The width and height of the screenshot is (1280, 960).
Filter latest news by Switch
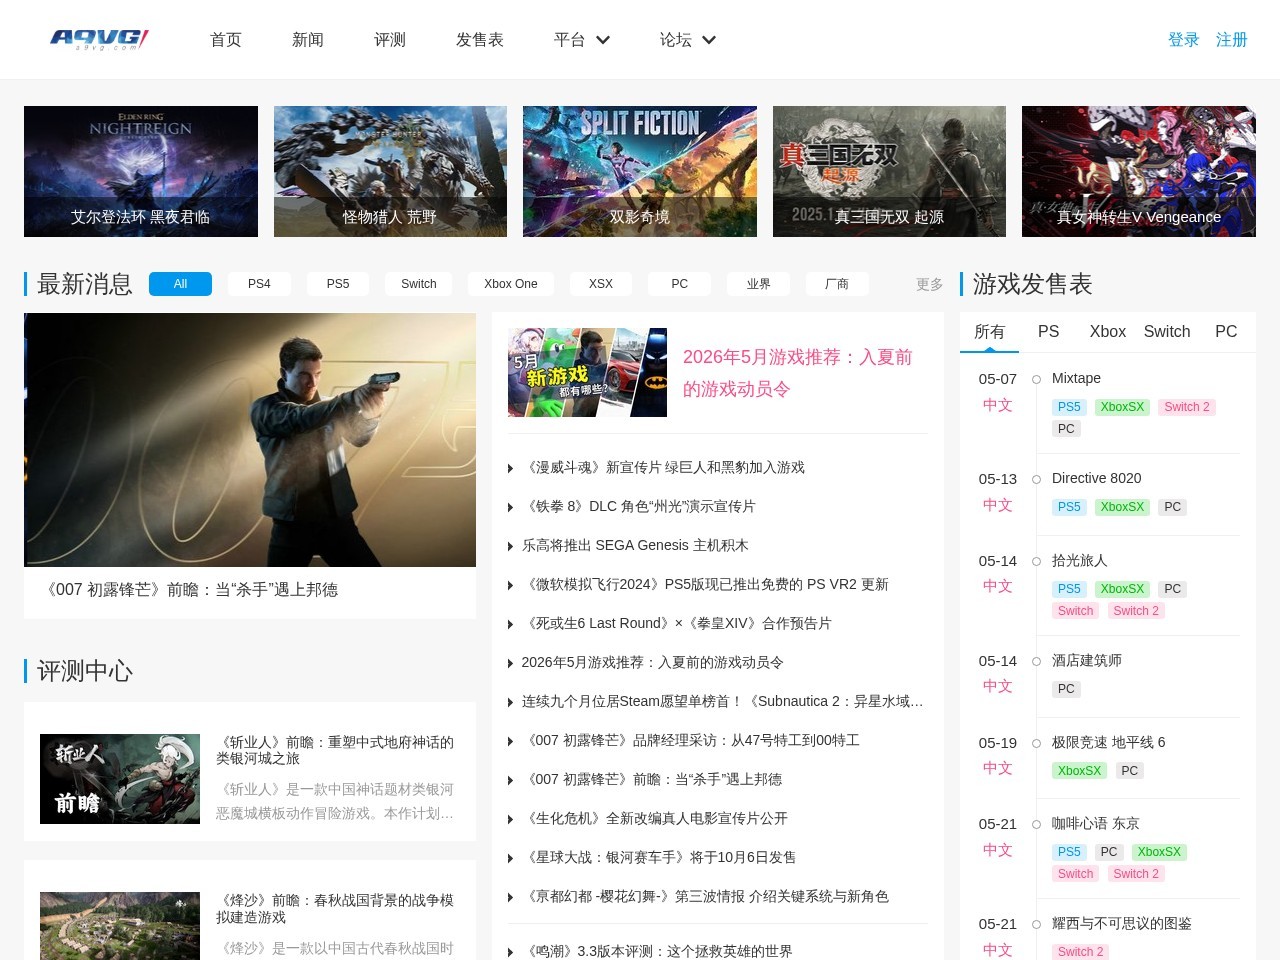pos(419,284)
